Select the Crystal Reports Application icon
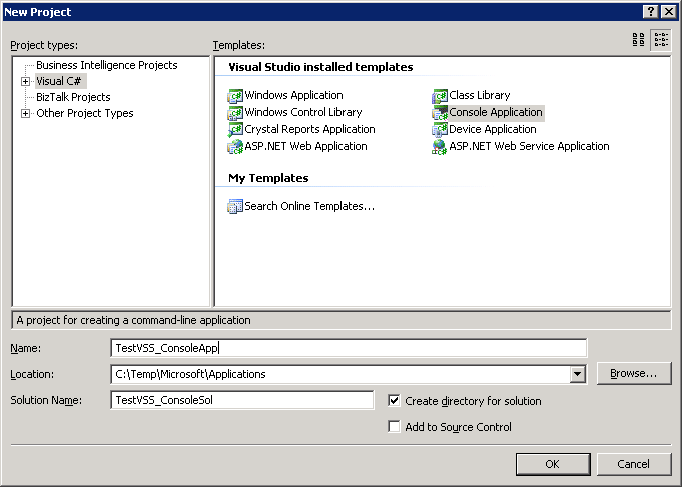Viewport: 682px width, 487px height. (x=235, y=130)
